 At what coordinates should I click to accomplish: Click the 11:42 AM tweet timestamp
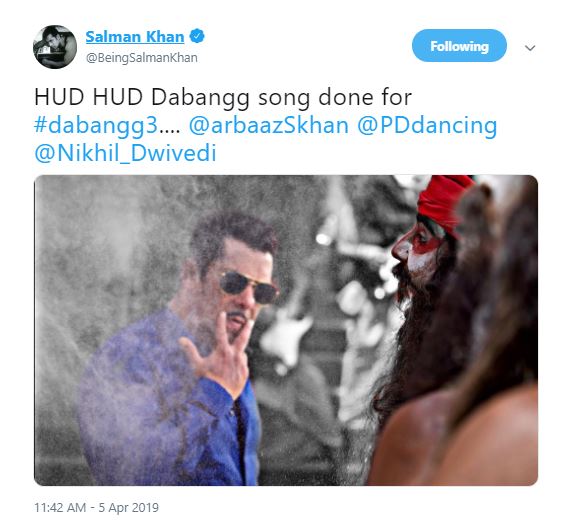[x=60, y=508]
